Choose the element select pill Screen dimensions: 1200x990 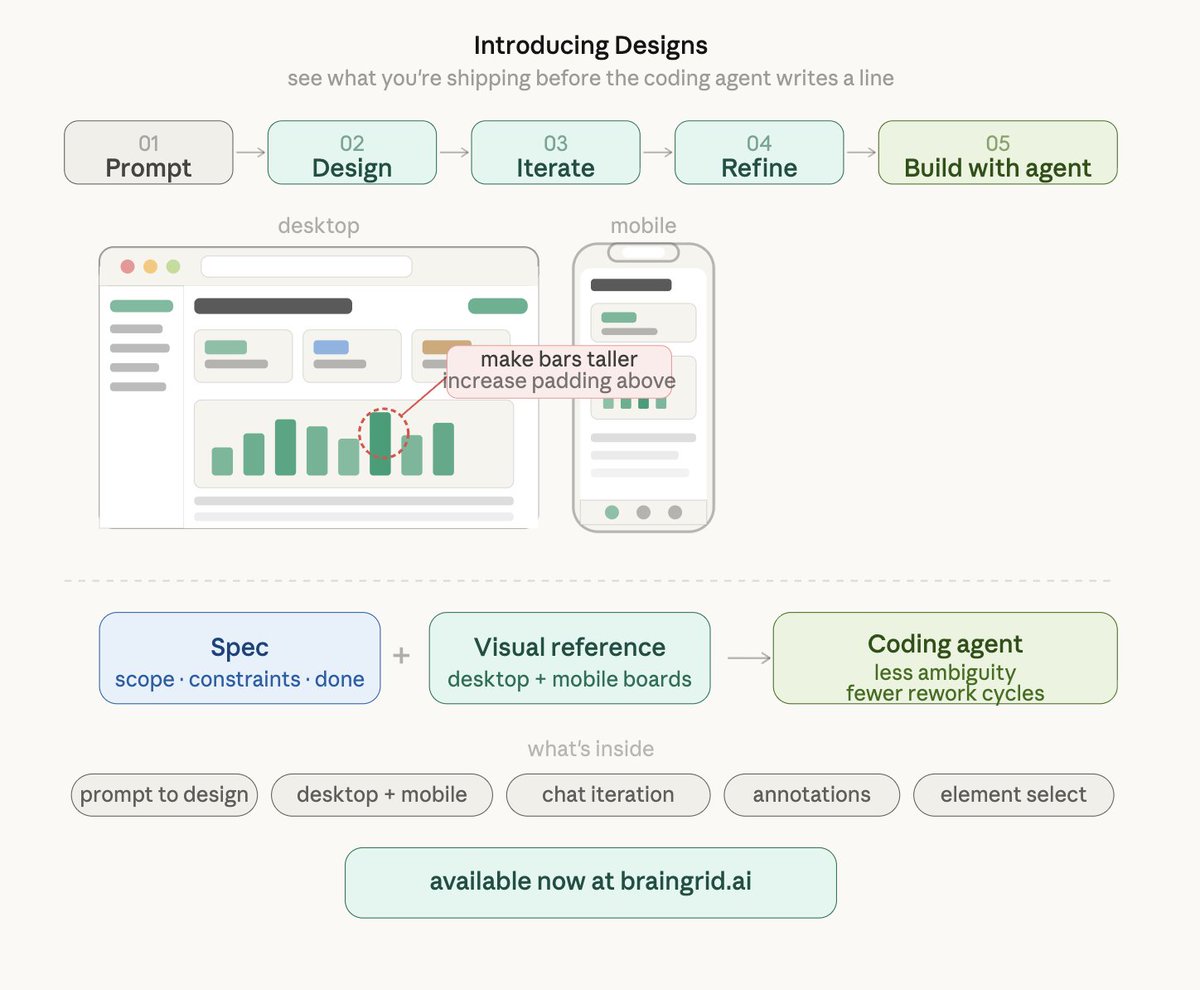pyautogui.click(x=1013, y=795)
